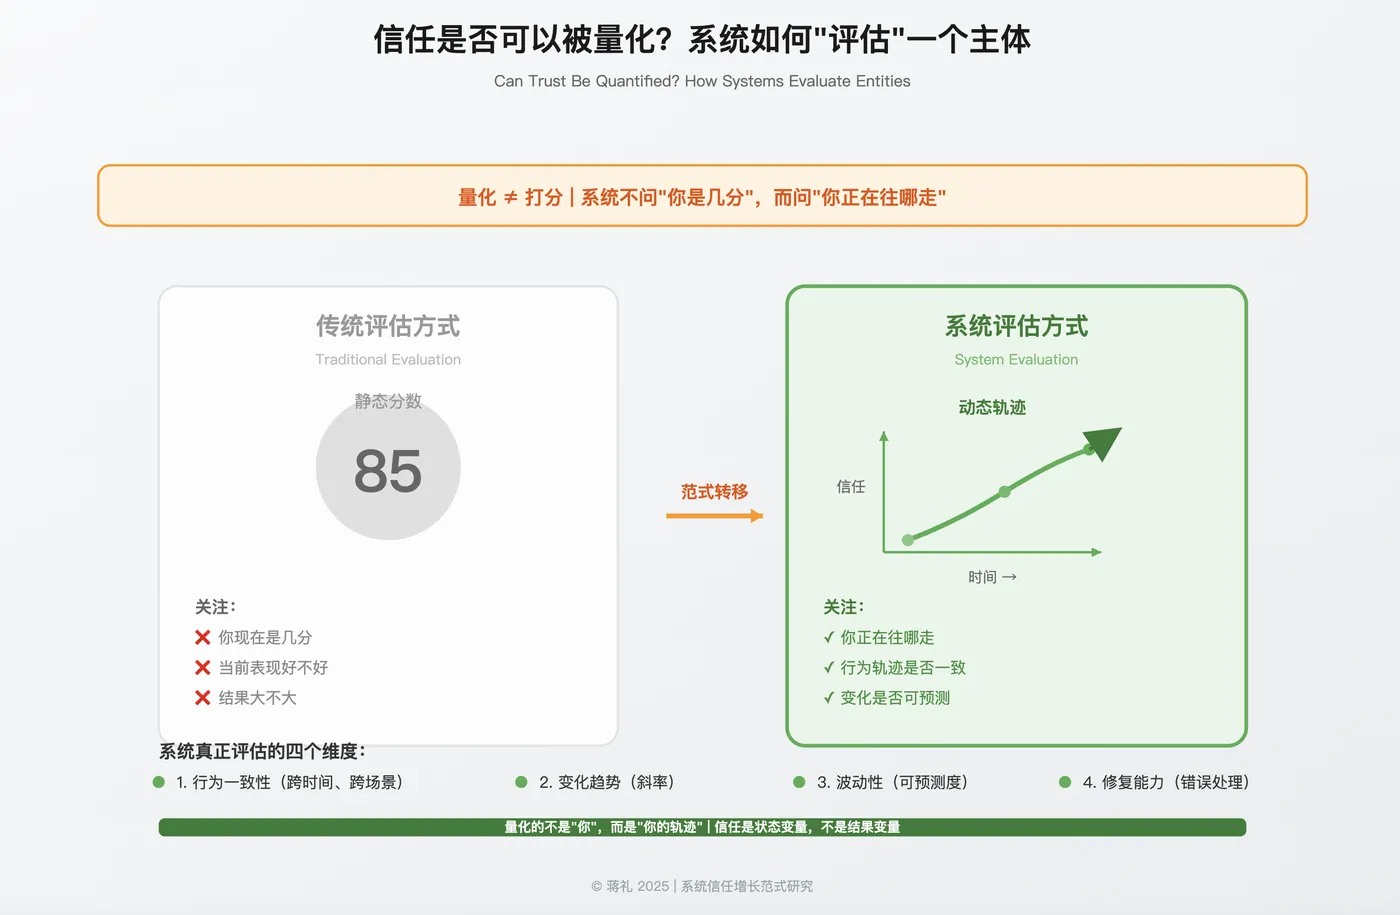Expand the "系统评估方式" card header
This screenshot has height=915, width=1400.
pyautogui.click(x=1016, y=325)
